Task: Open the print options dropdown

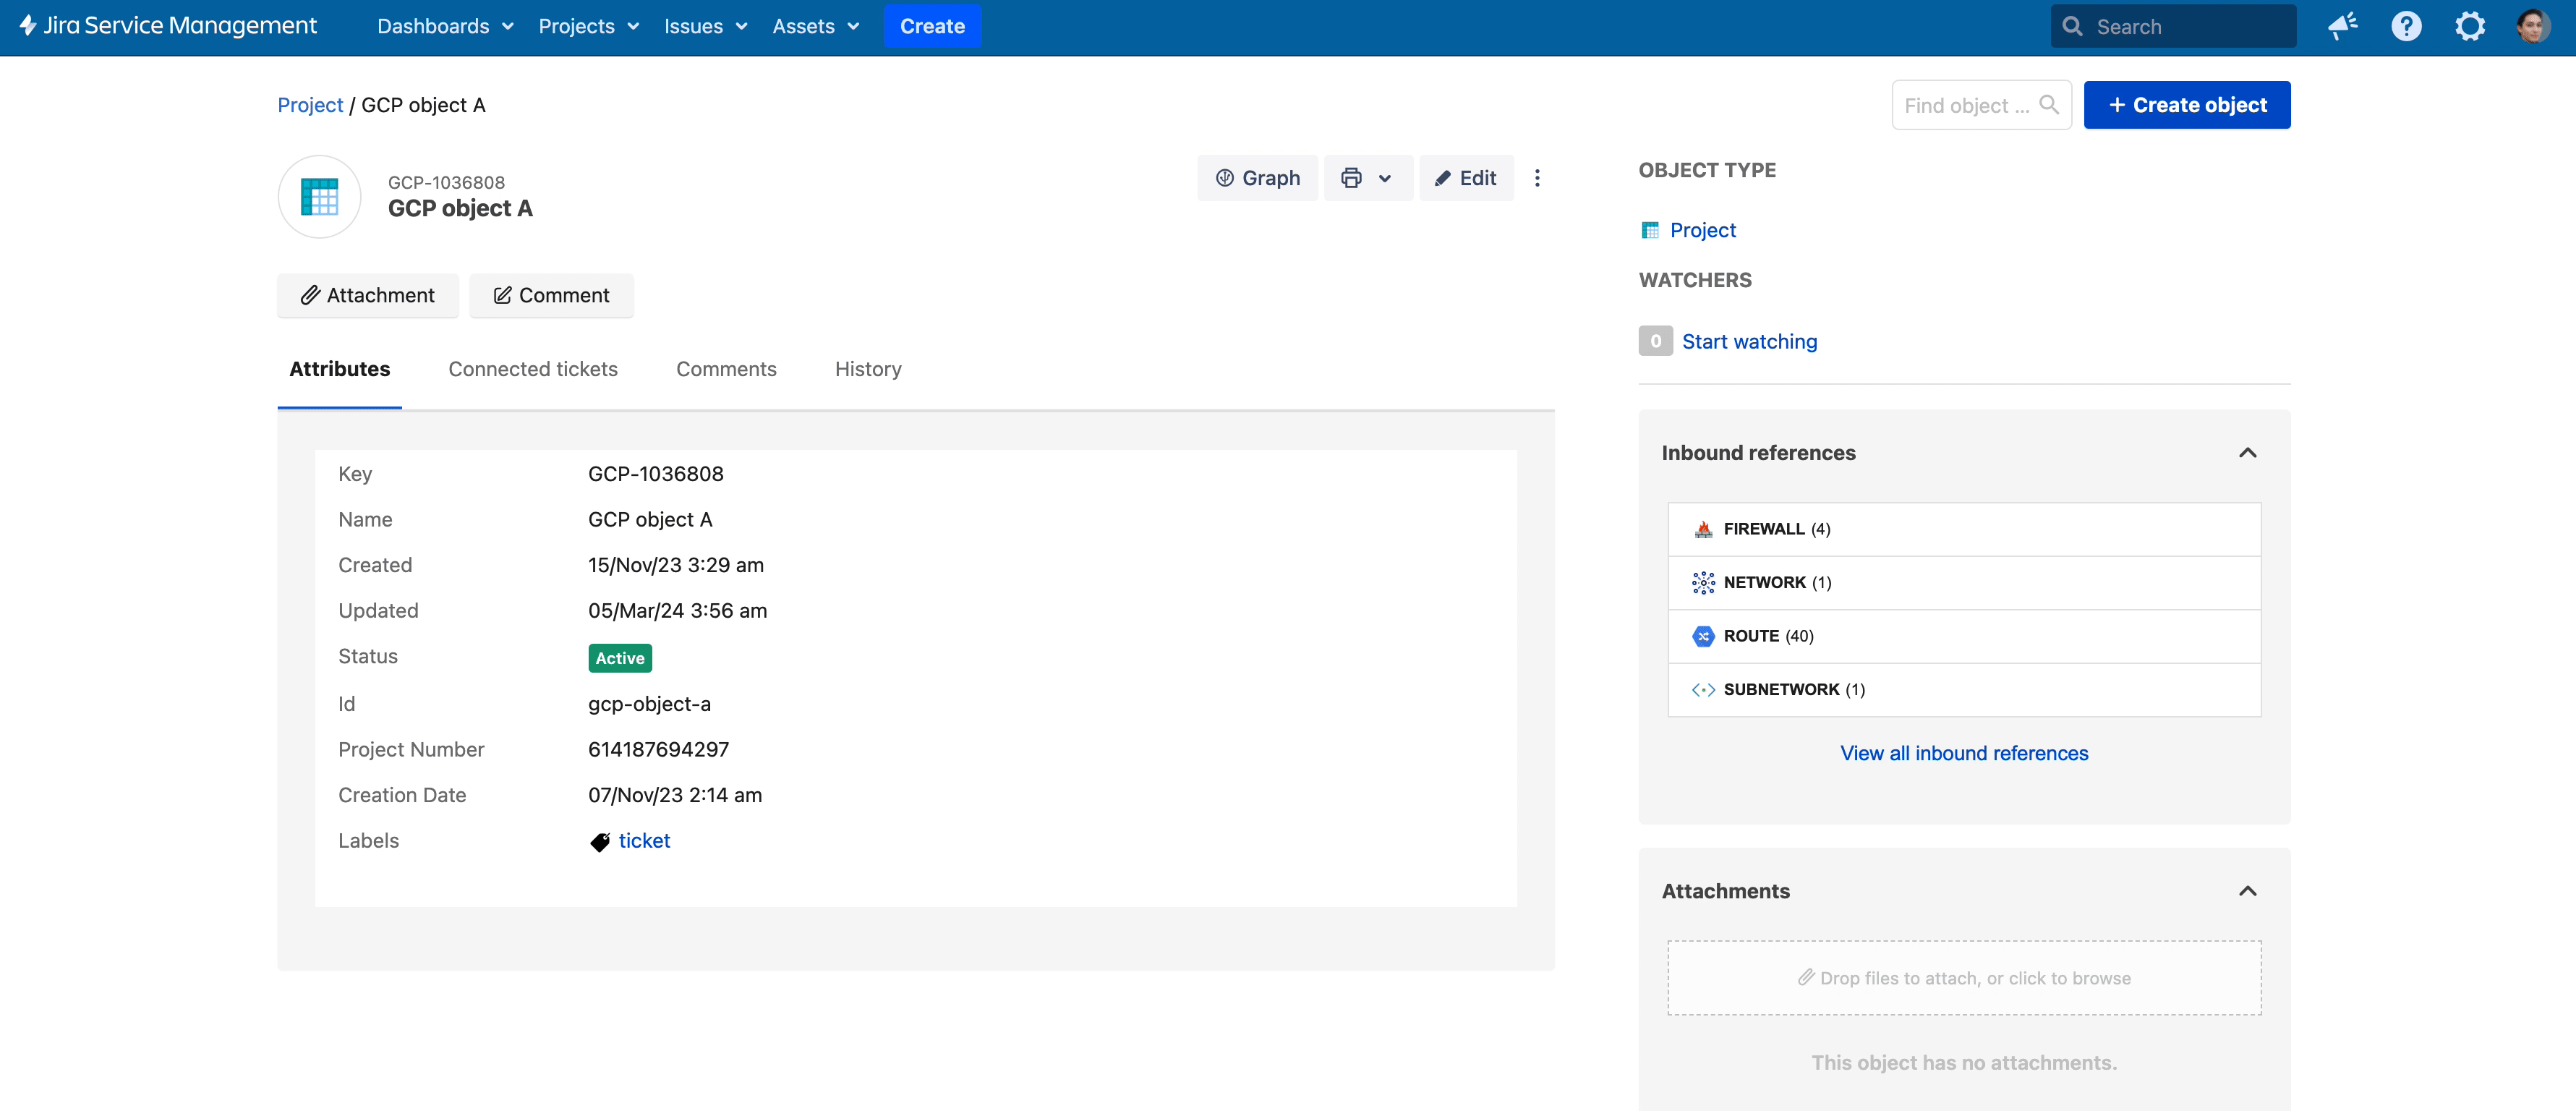Action: coord(1367,178)
